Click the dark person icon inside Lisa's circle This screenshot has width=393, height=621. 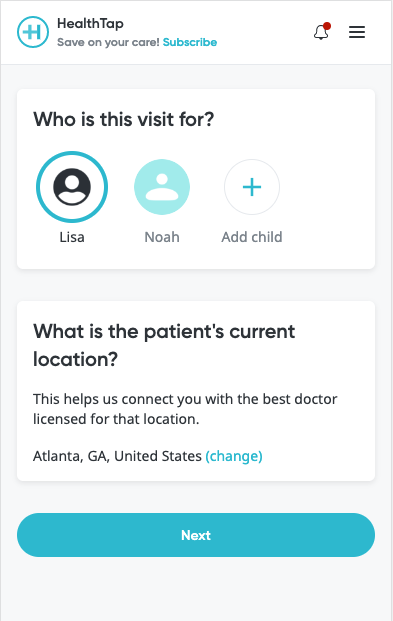click(x=72, y=187)
